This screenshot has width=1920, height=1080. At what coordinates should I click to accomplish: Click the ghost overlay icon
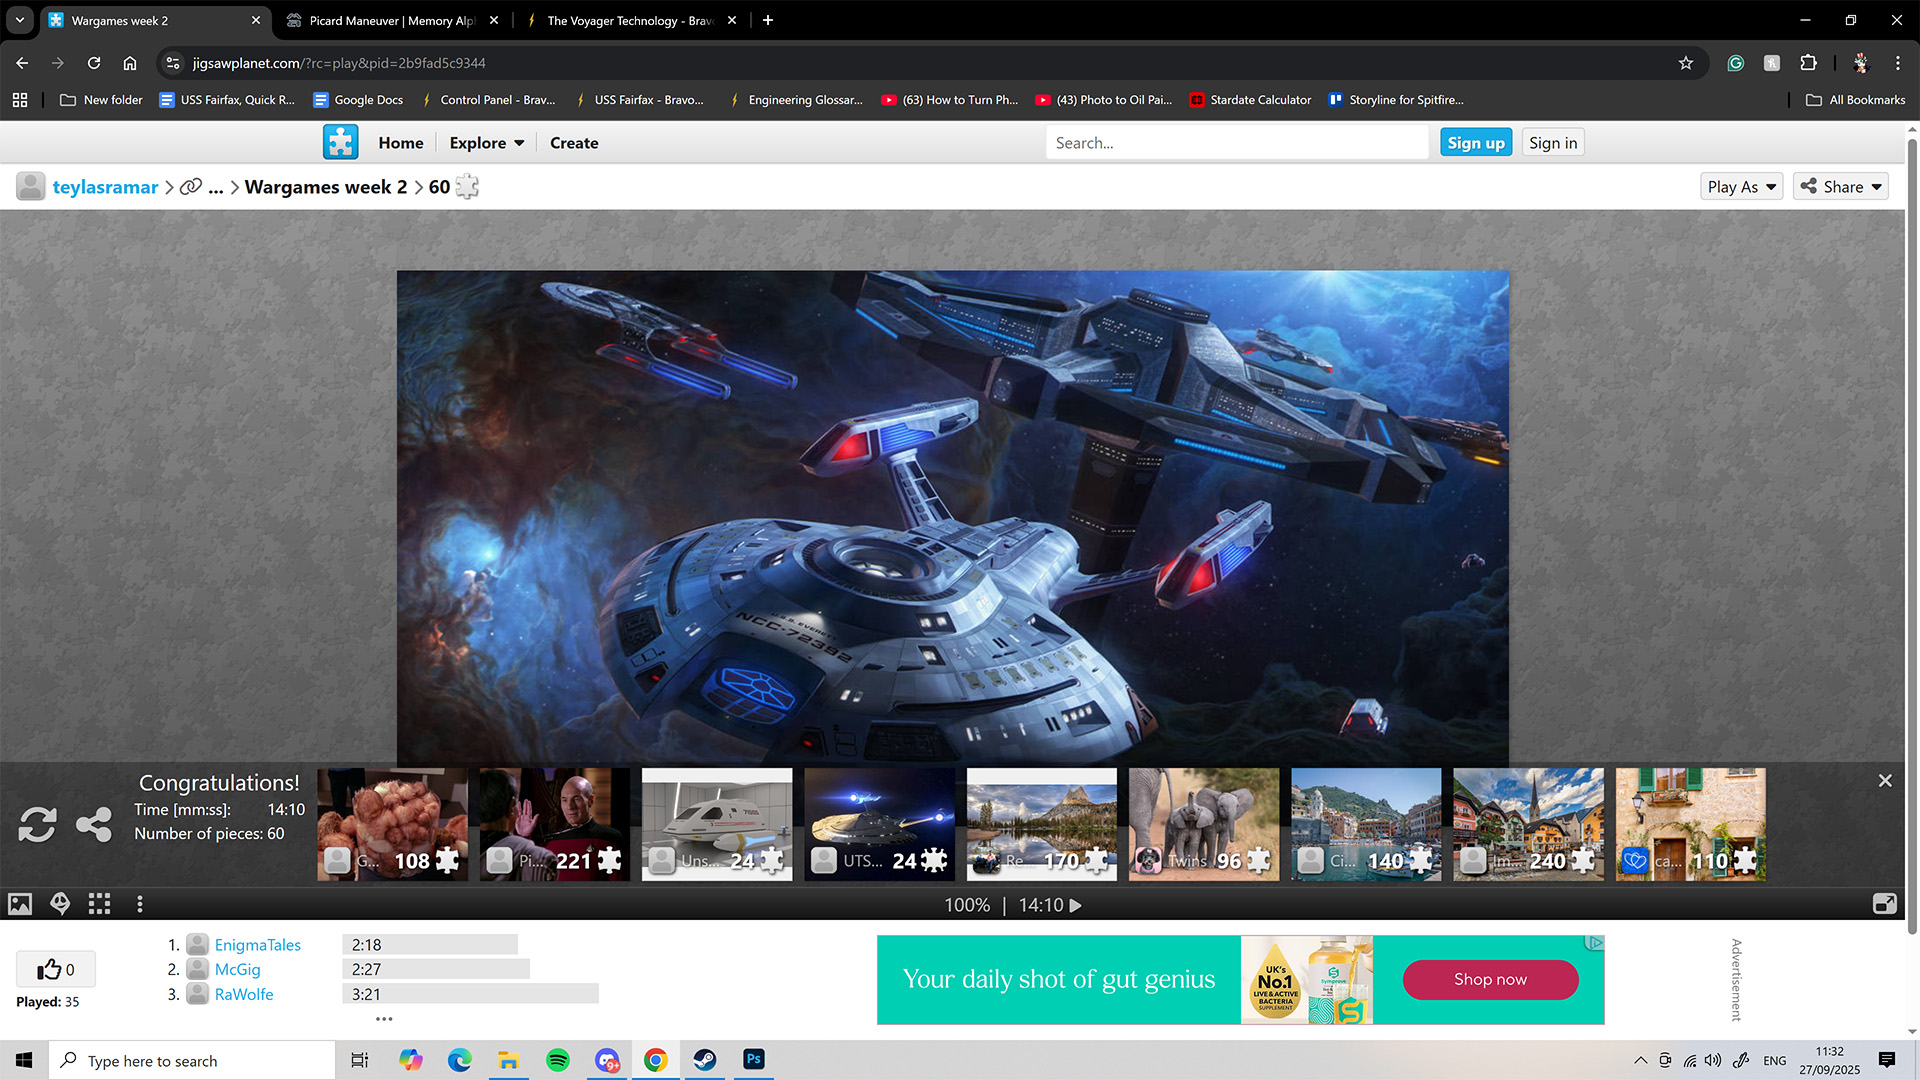pos(60,905)
